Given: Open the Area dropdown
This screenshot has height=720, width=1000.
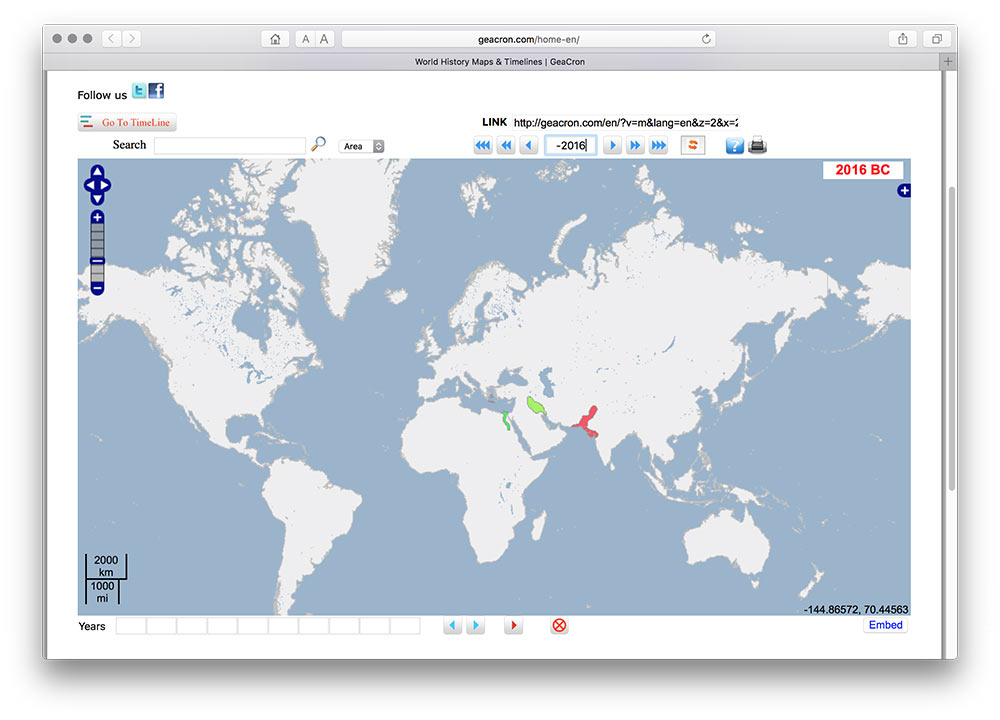Looking at the screenshot, I should coord(362,146).
